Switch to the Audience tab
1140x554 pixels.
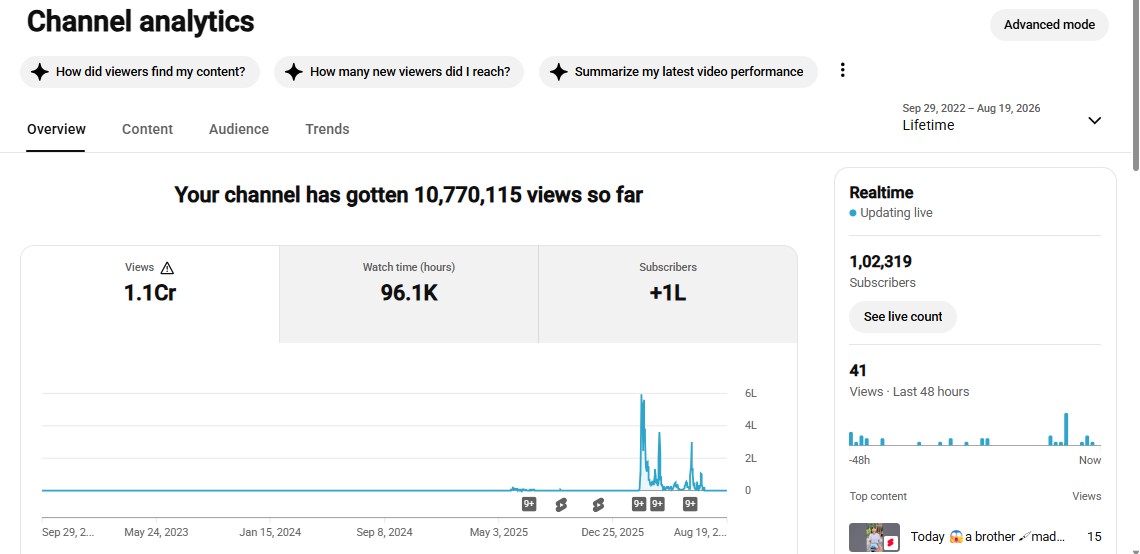(x=238, y=129)
